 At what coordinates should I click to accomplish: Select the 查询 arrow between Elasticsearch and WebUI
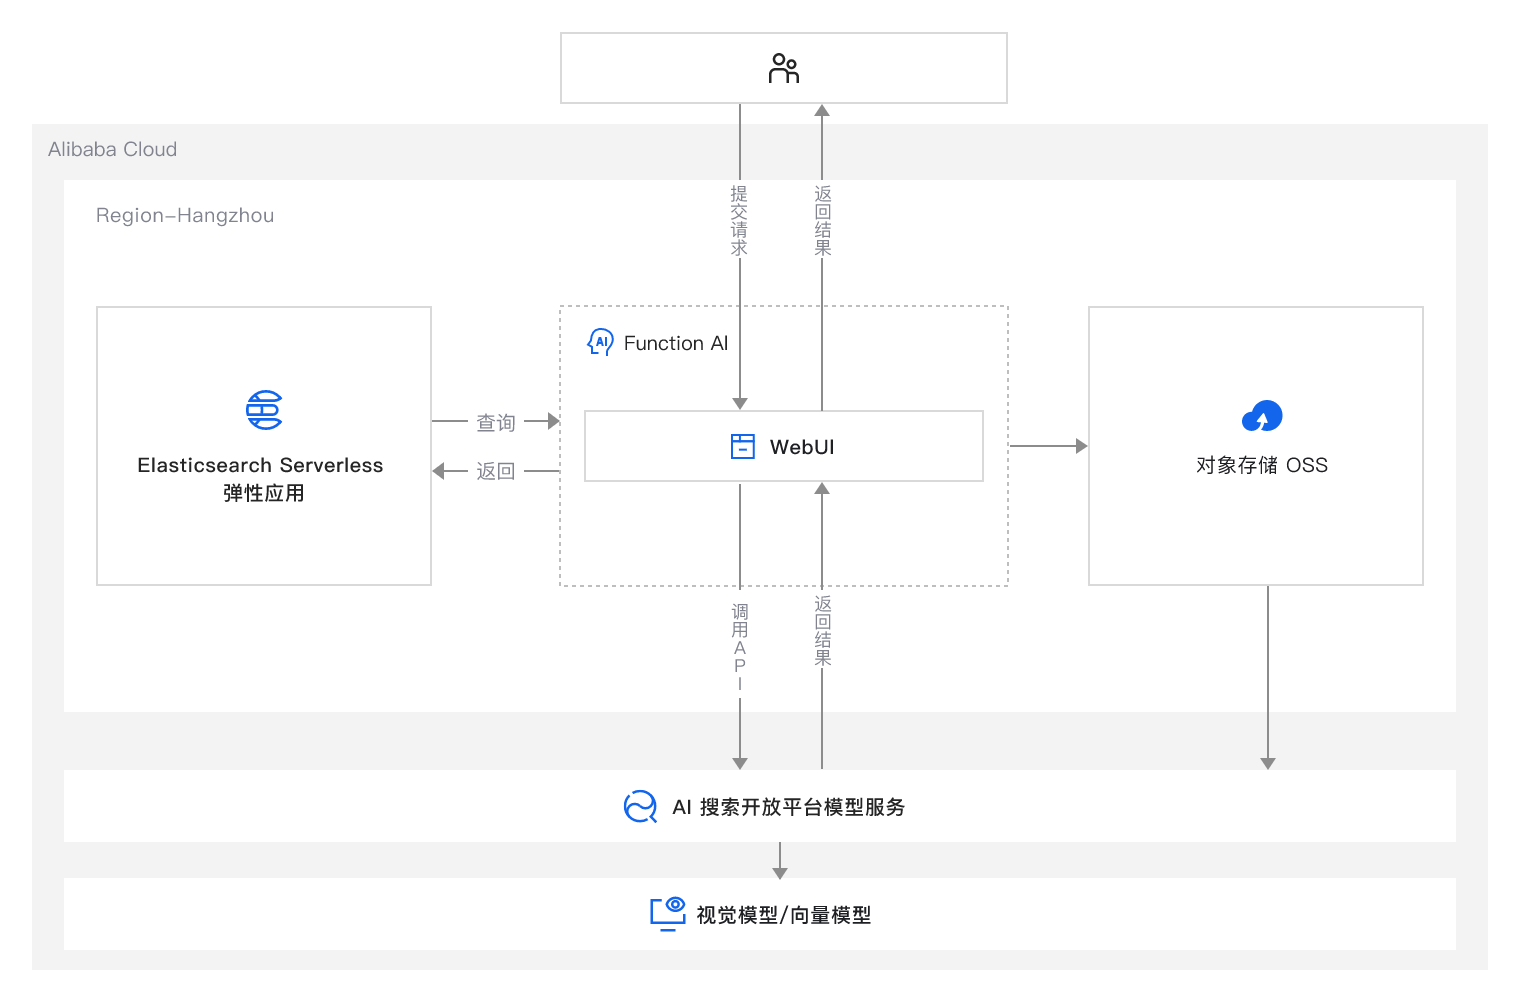495,421
